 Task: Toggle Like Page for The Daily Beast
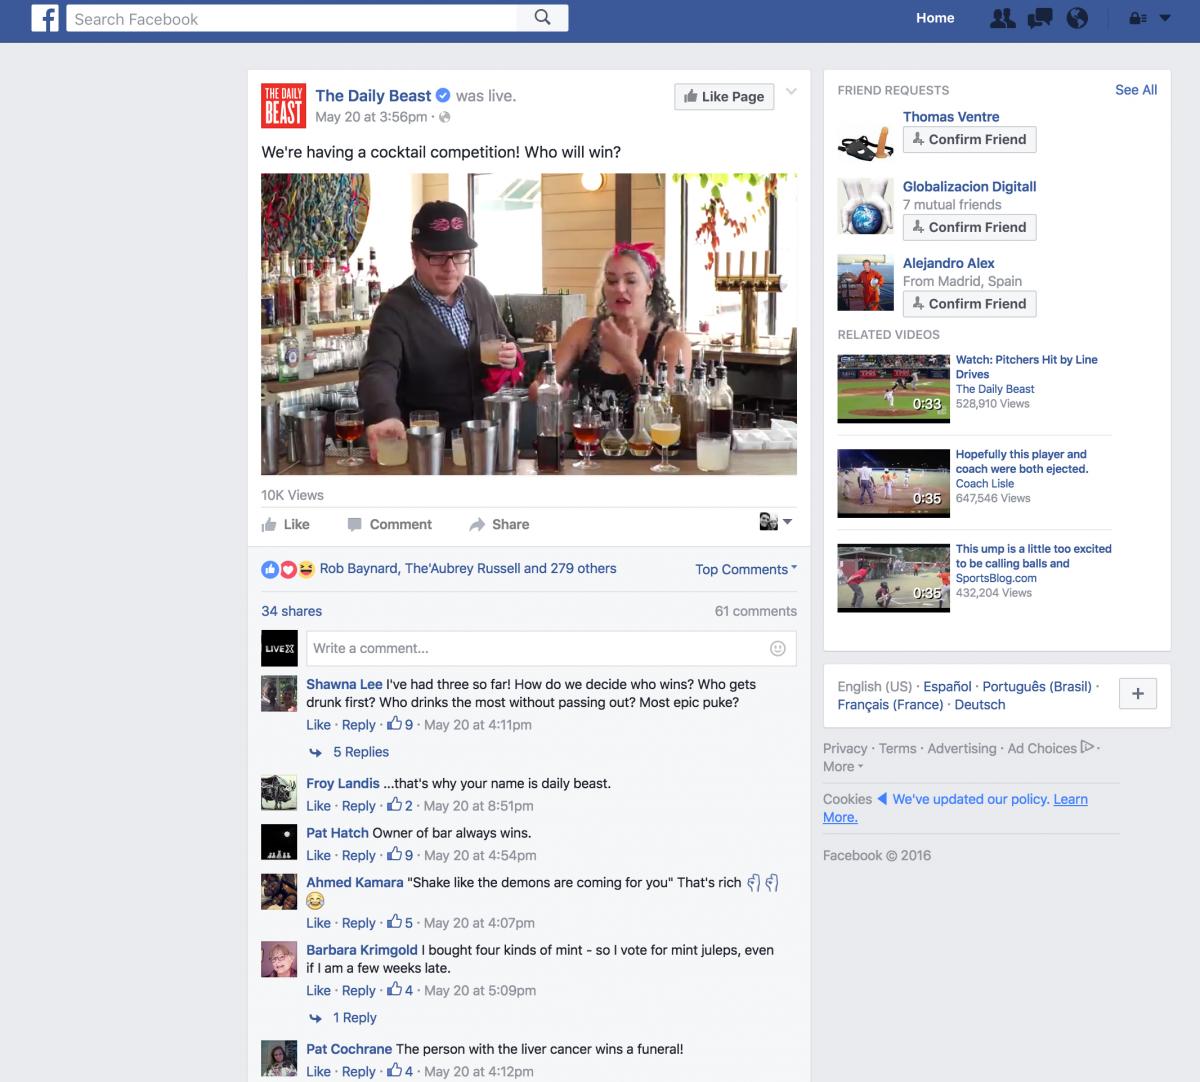click(724, 96)
